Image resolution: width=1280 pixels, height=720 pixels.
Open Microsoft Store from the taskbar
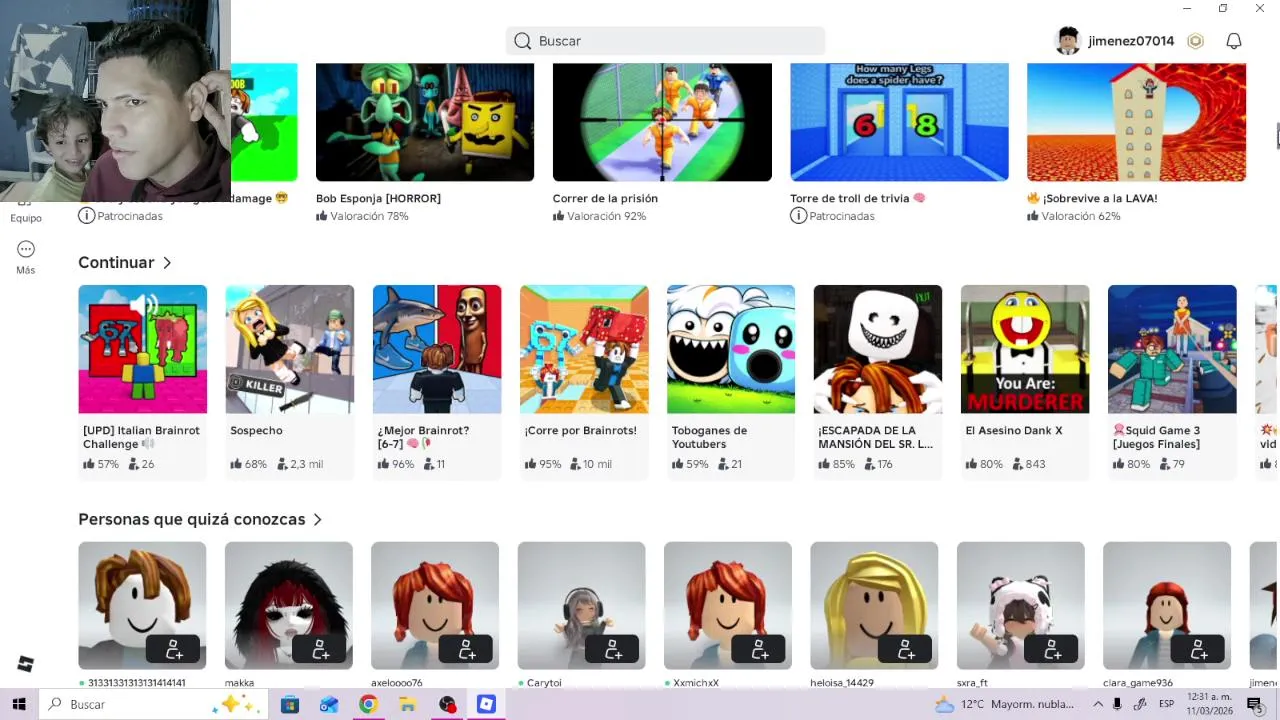(x=290, y=704)
